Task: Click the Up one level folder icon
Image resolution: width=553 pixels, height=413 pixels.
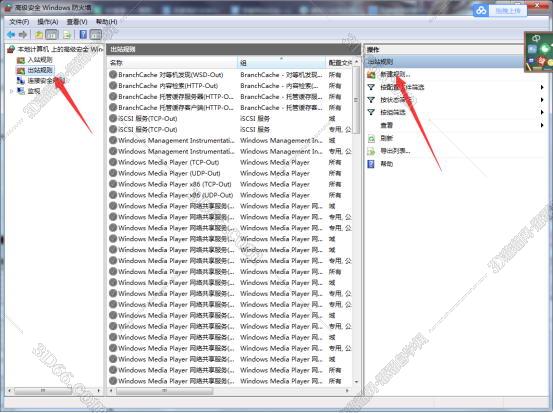Action: (x=39, y=35)
